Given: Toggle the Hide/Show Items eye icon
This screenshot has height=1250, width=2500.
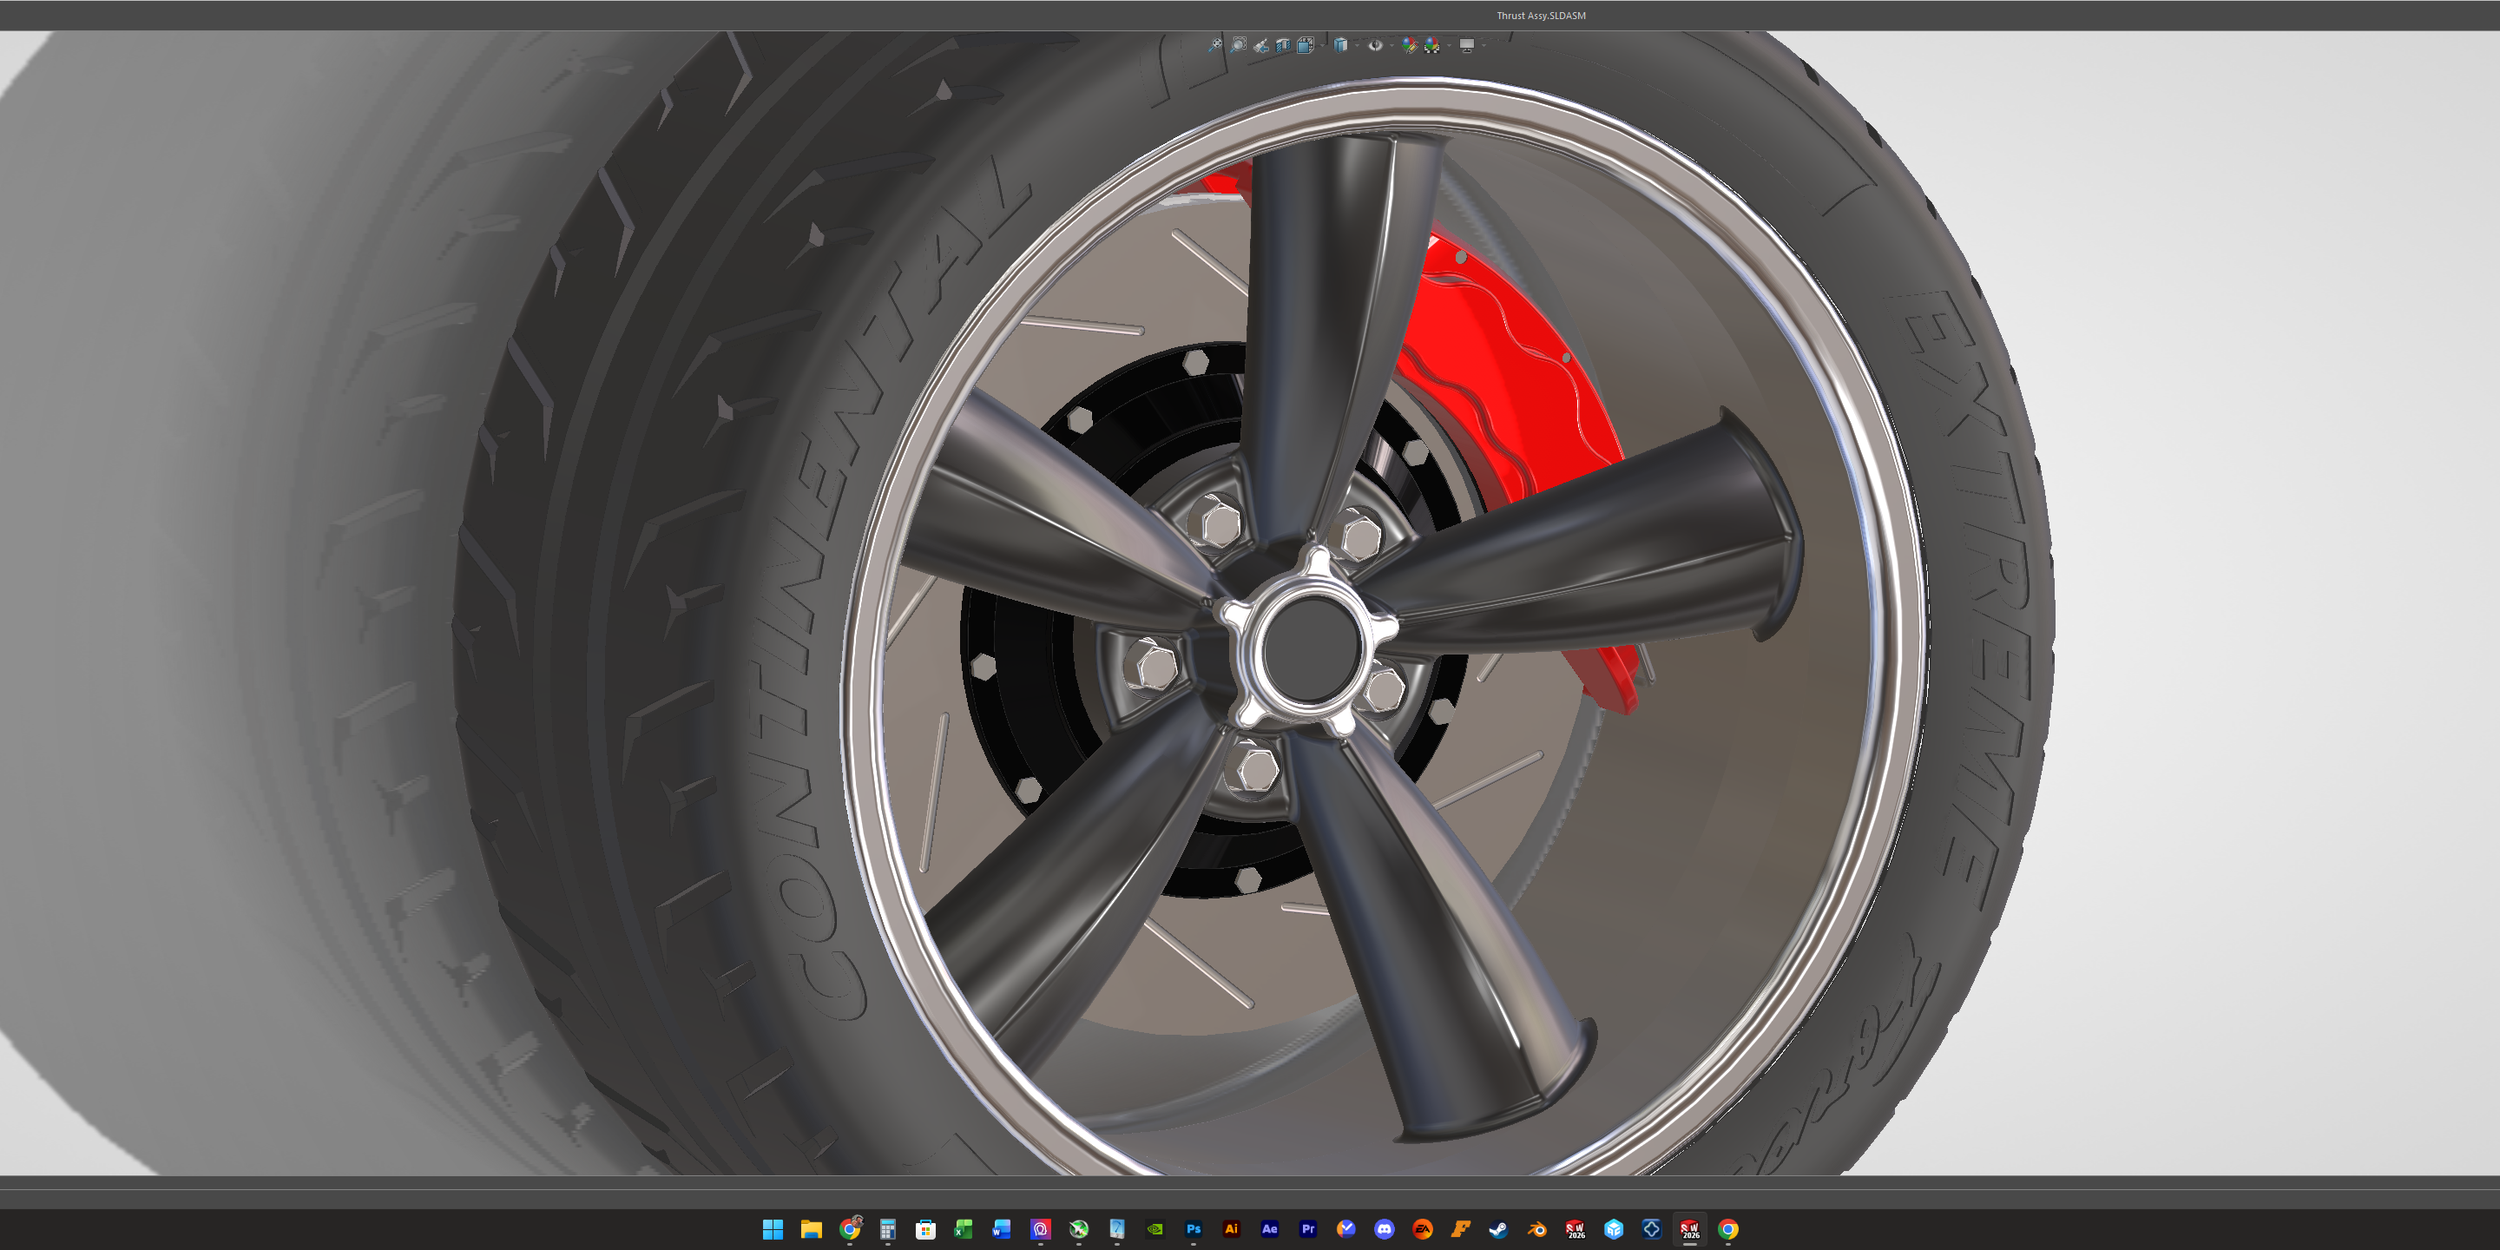Looking at the screenshot, I should [1375, 45].
